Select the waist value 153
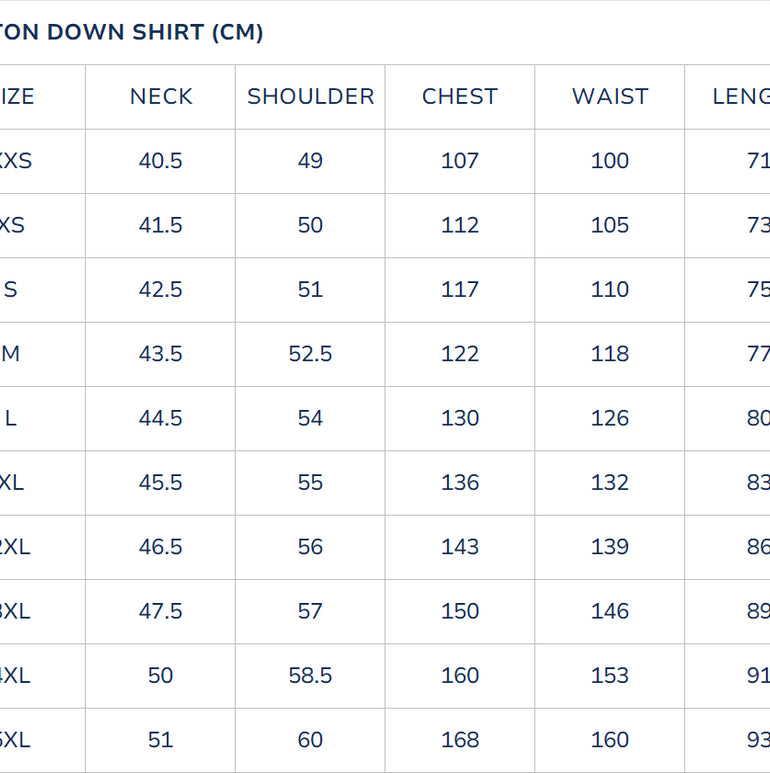Viewport: 770px width, 773px height. click(x=610, y=676)
